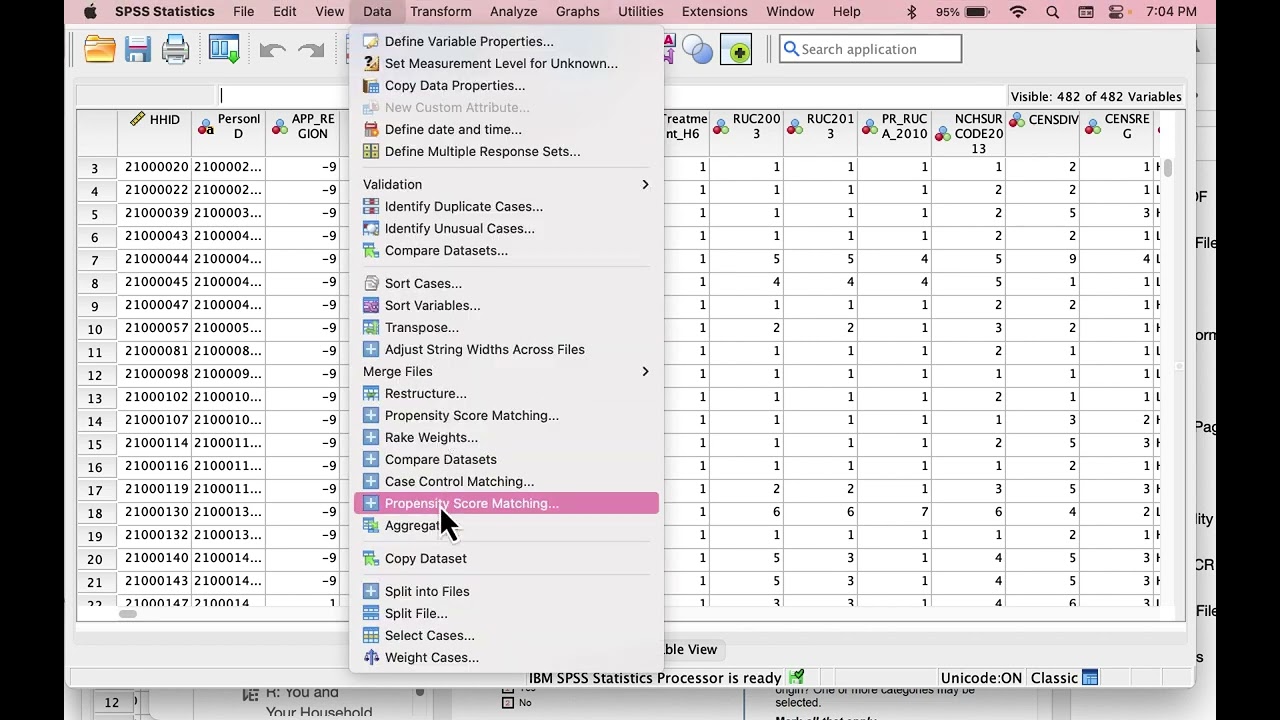Click the Bluetooth icon in the menu bar
1280x720 pixels.
(x=911, y=12)
